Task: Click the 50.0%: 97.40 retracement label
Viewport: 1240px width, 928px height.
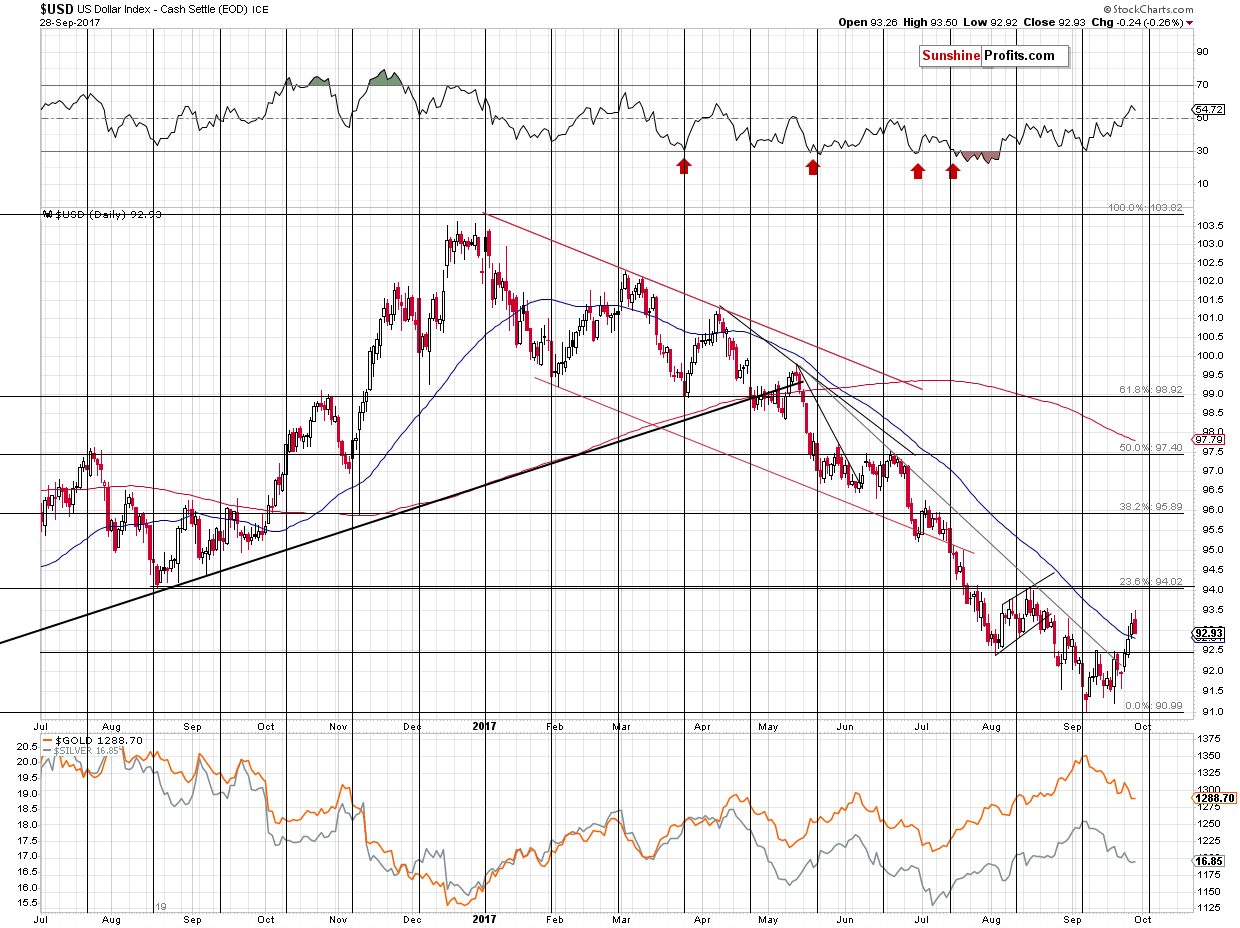Action: [x=1149, y=448]
